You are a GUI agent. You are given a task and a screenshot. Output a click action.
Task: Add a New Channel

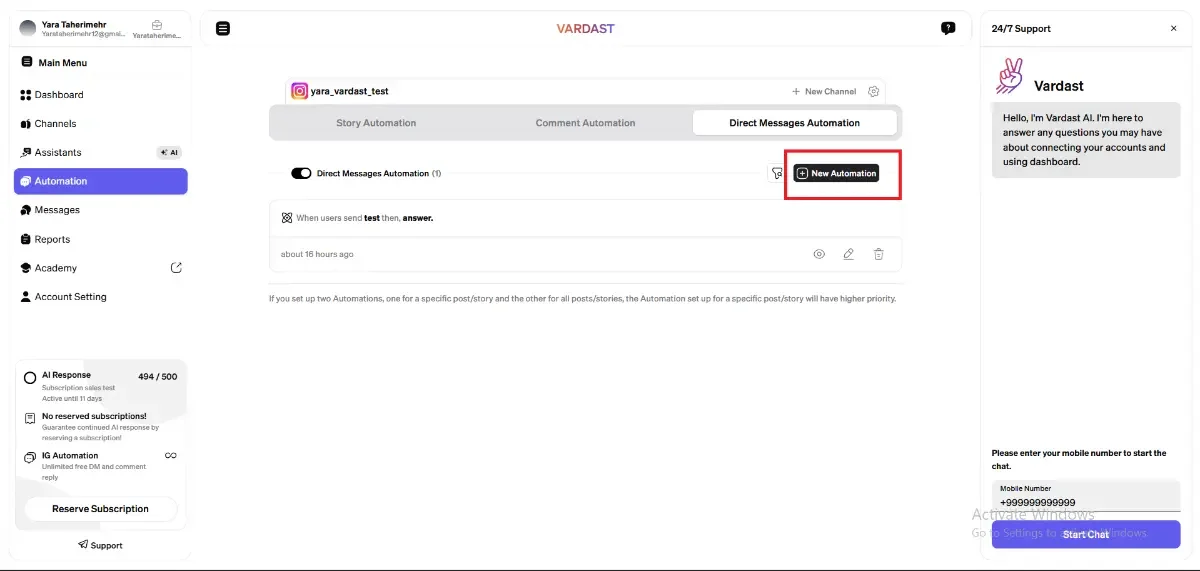pos(824,91)
